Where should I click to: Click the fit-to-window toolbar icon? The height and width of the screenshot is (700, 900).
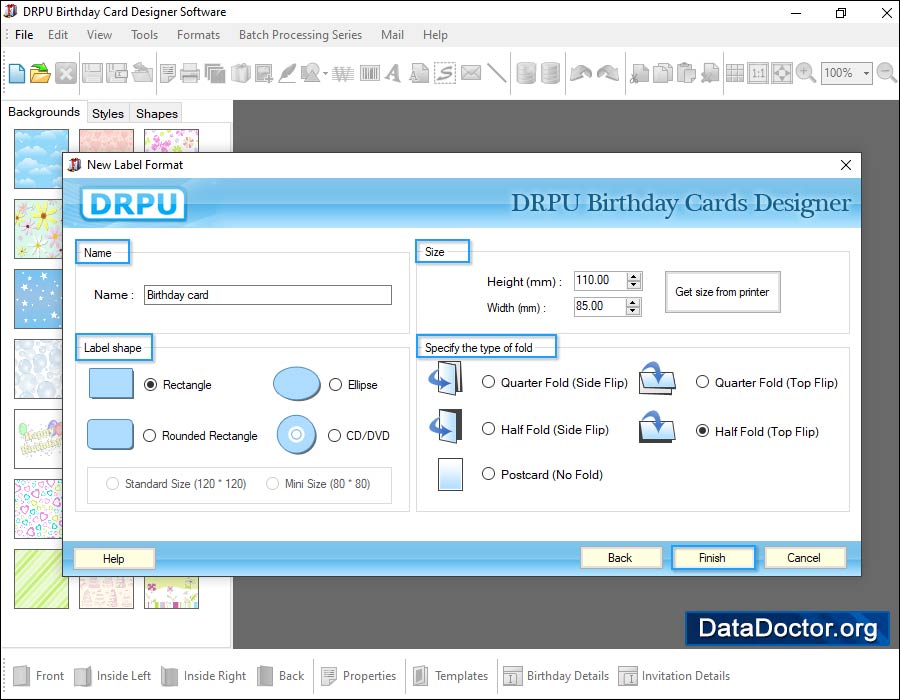pyautogui.click(x=782, y=73)
